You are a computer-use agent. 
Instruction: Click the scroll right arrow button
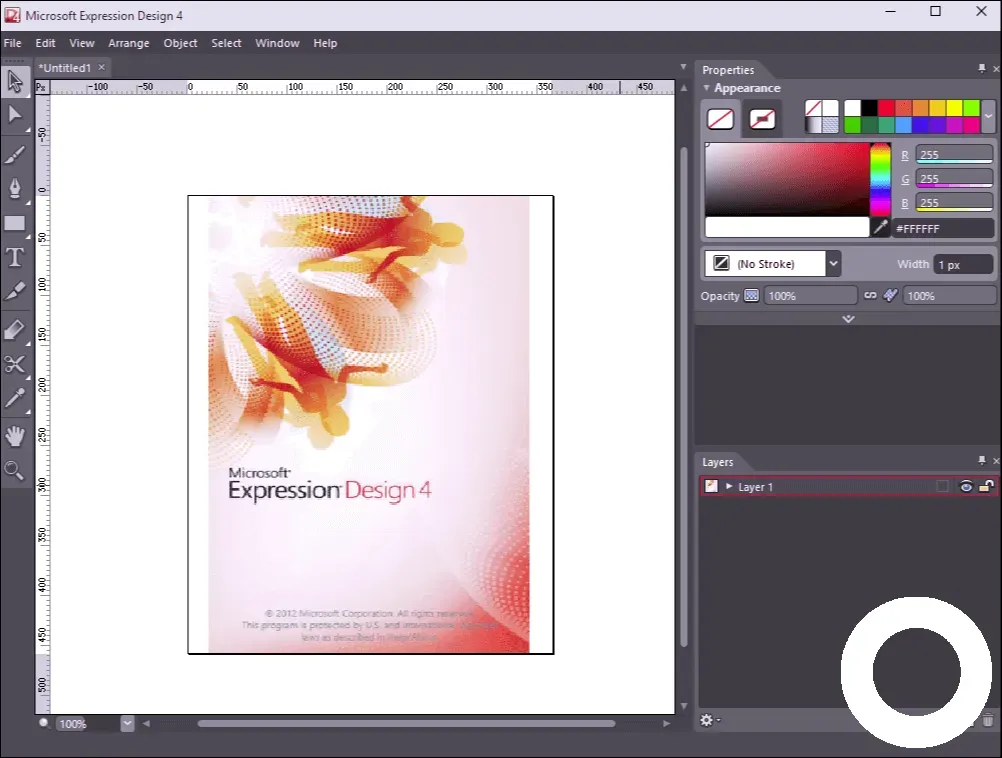[x=667, y=723]
